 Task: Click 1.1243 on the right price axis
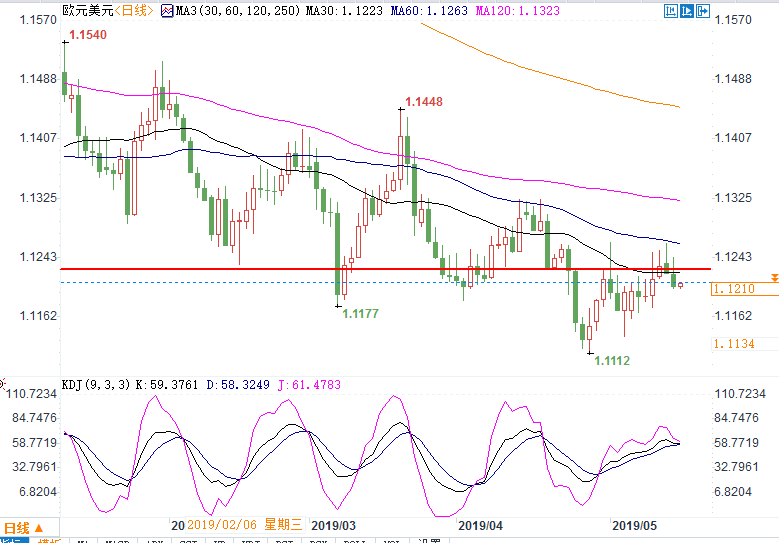pos(733,257)
